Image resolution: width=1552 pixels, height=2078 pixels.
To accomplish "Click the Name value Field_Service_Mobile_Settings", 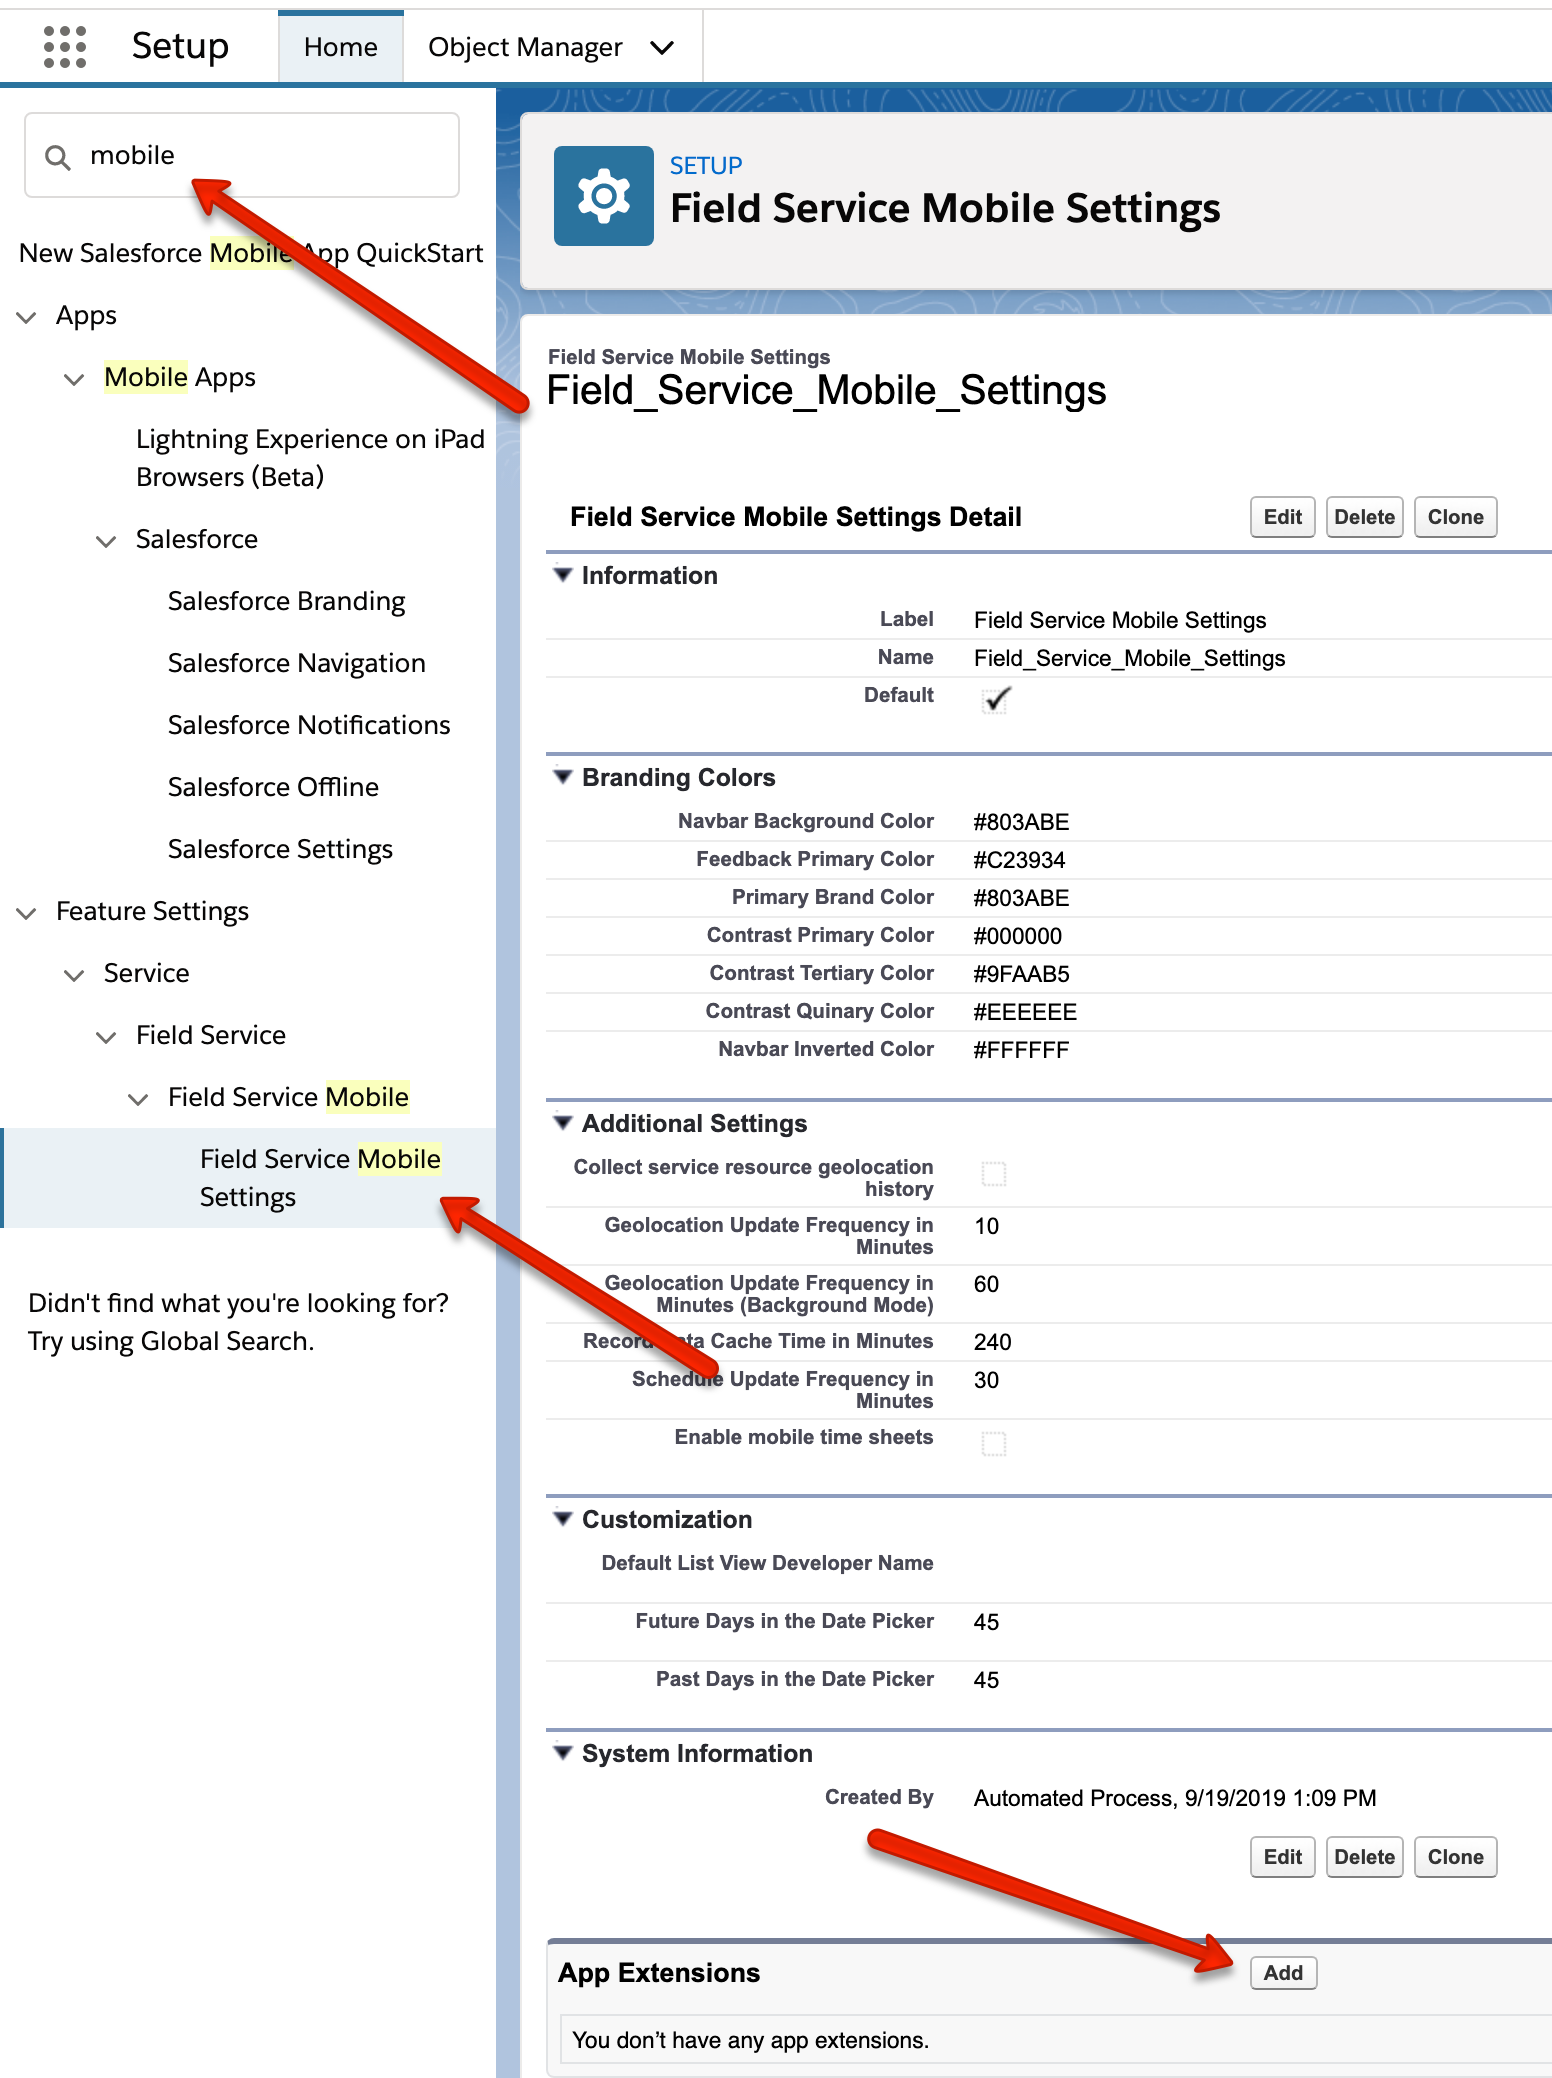I will 1129,658.
